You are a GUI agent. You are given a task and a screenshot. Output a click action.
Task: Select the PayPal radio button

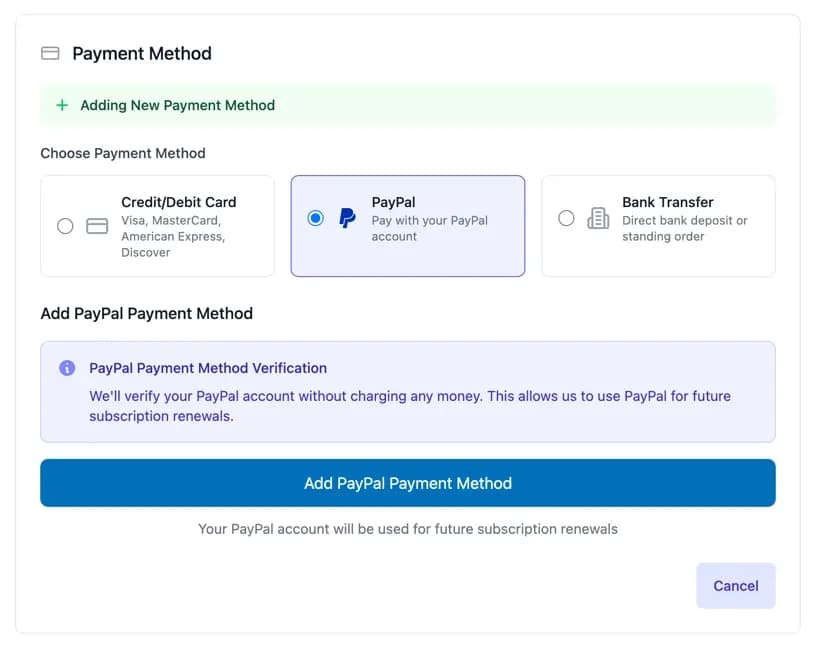tap(316, 218)
